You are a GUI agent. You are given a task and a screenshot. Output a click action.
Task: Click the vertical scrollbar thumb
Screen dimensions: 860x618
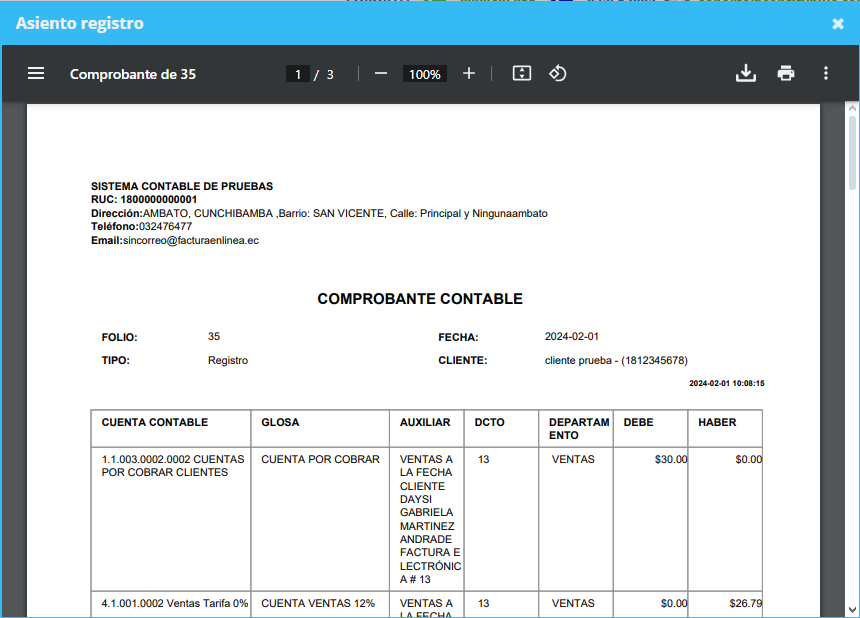[x=852, y=152]
